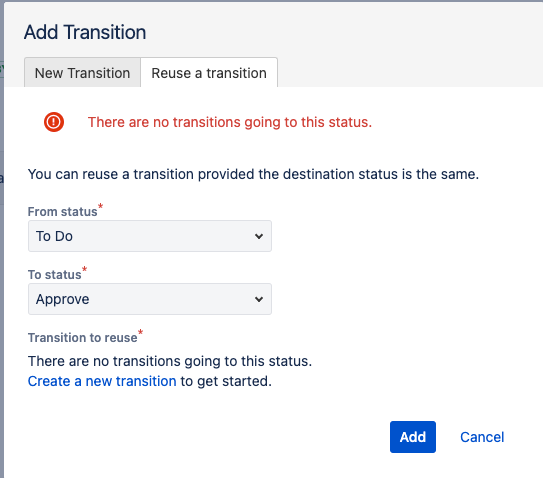Click the From status field label
Viewport: 543px width, 478px height.
click(x=62, y=212)
